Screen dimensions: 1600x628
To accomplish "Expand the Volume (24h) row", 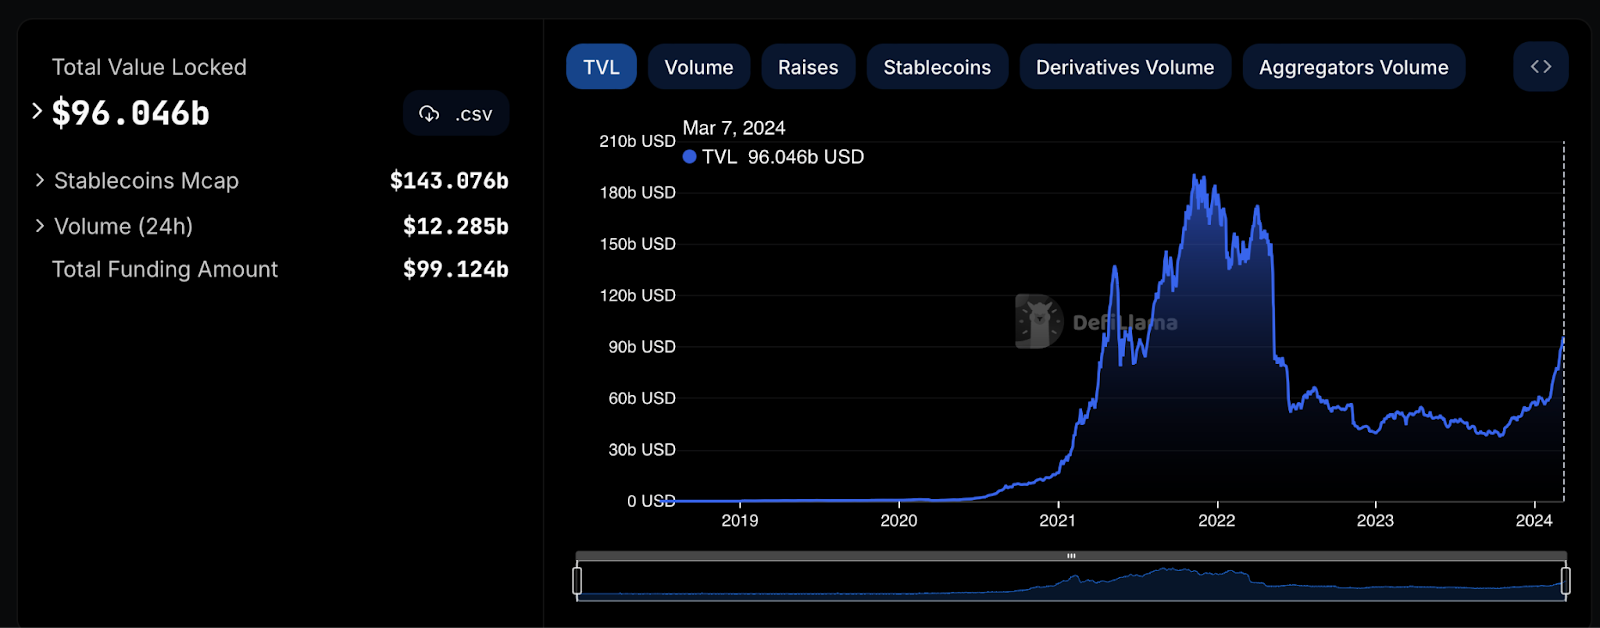I will point(40,226).
